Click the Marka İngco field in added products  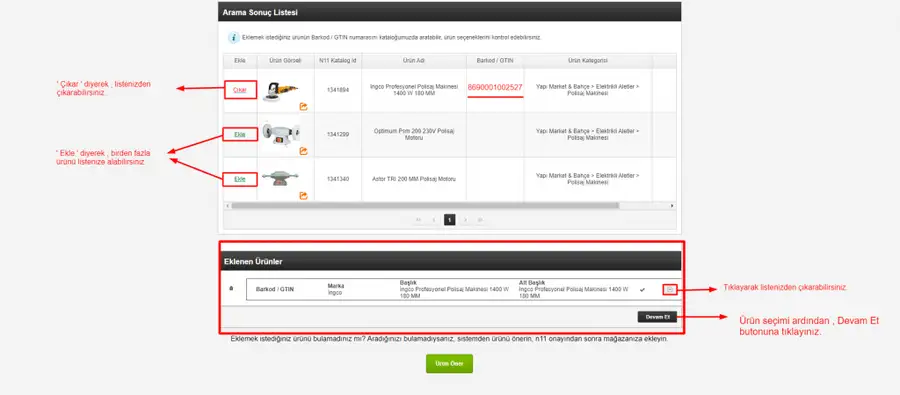tap(335, 289)
